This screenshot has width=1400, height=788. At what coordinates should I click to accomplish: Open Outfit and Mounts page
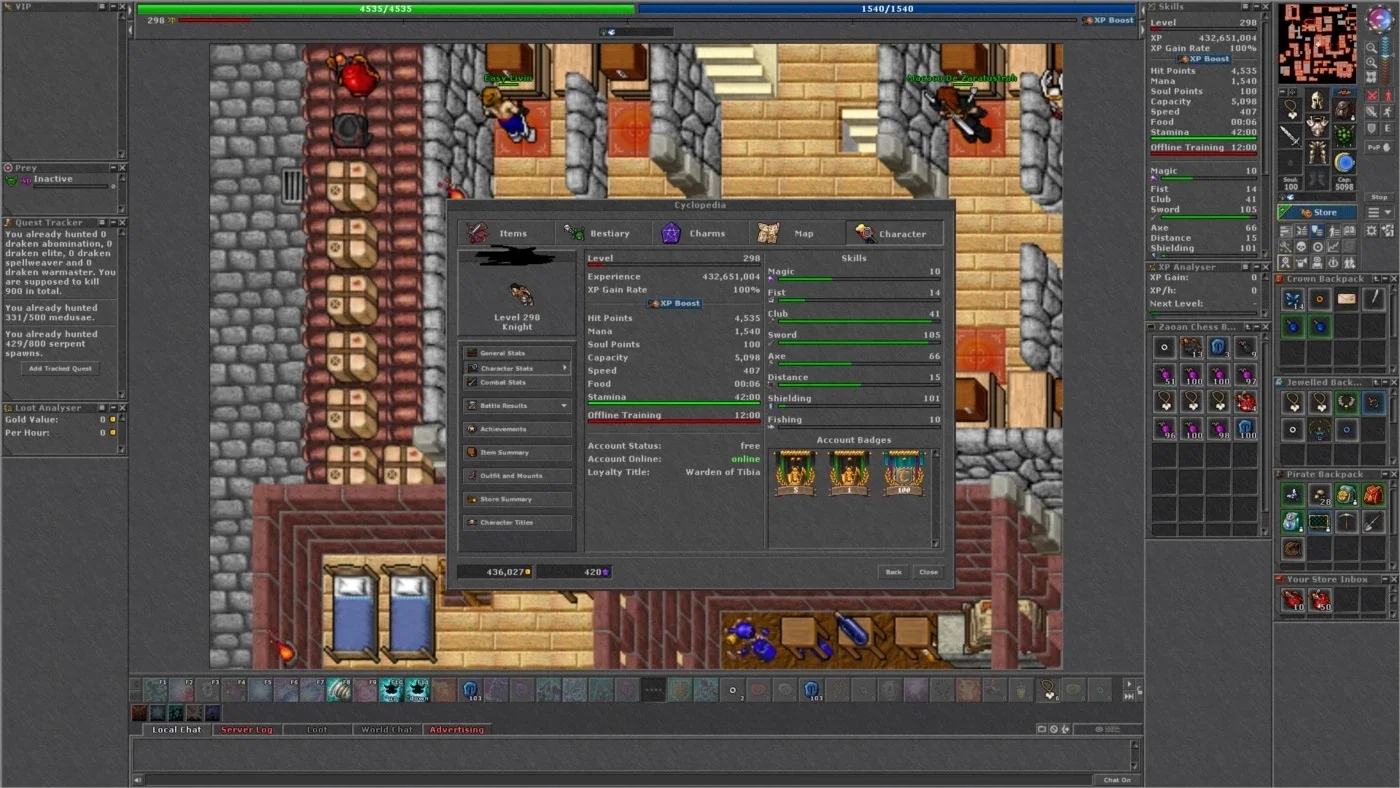coord(517,476)
